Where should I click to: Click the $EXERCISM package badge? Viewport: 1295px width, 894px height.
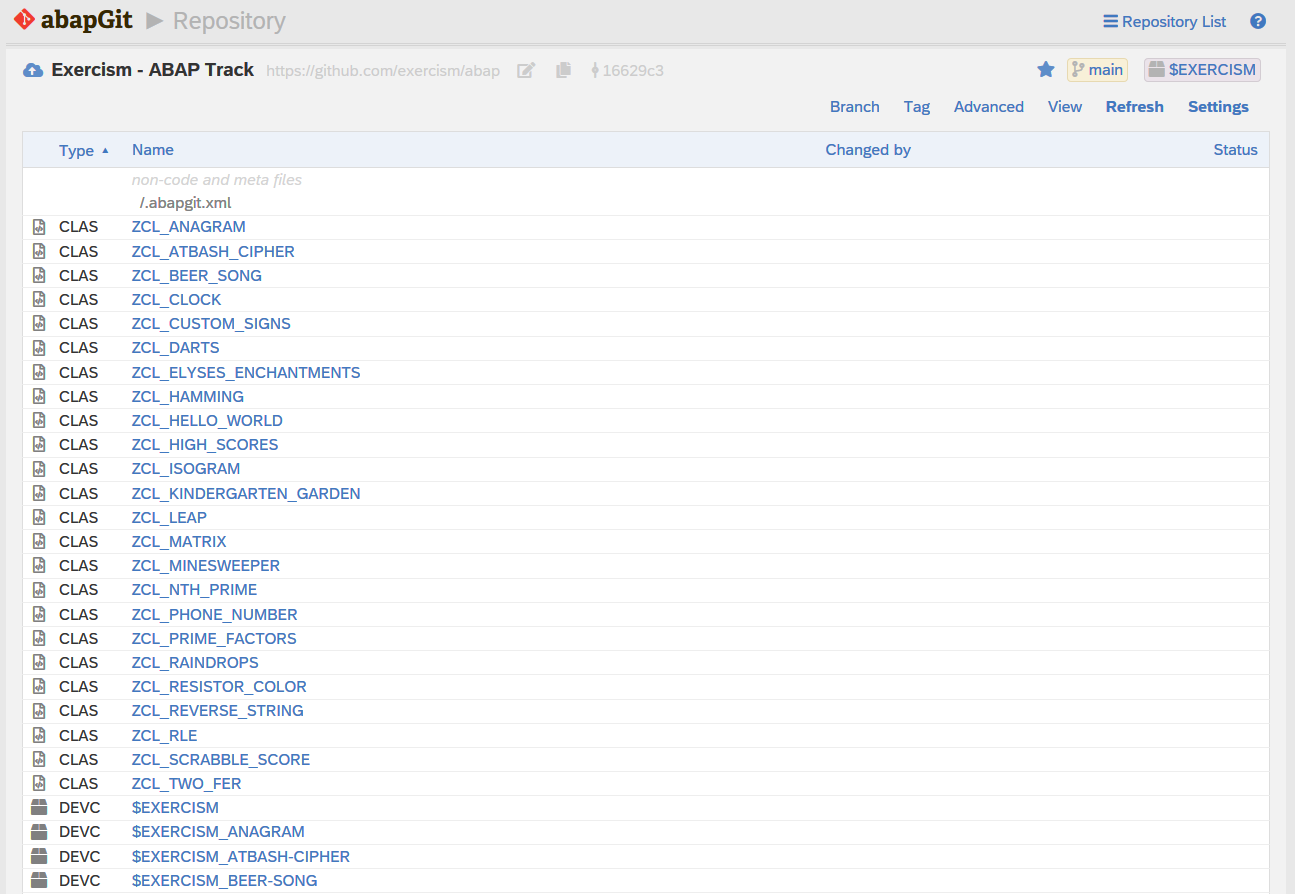1202,69
